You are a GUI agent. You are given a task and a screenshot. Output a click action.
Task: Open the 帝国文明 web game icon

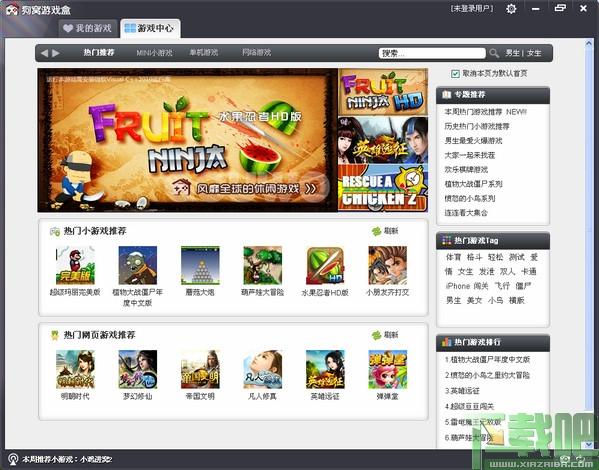click(200, 369)
